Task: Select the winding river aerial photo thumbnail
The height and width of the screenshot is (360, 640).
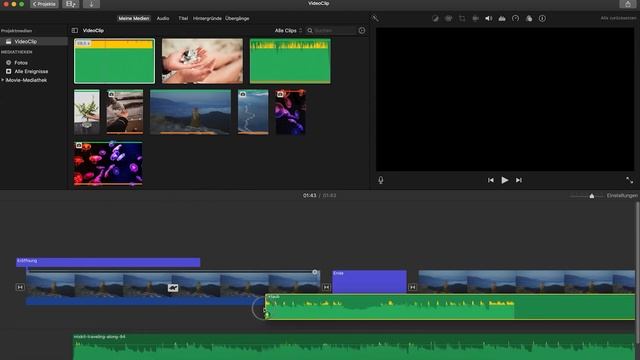Action: coord(253,112)
